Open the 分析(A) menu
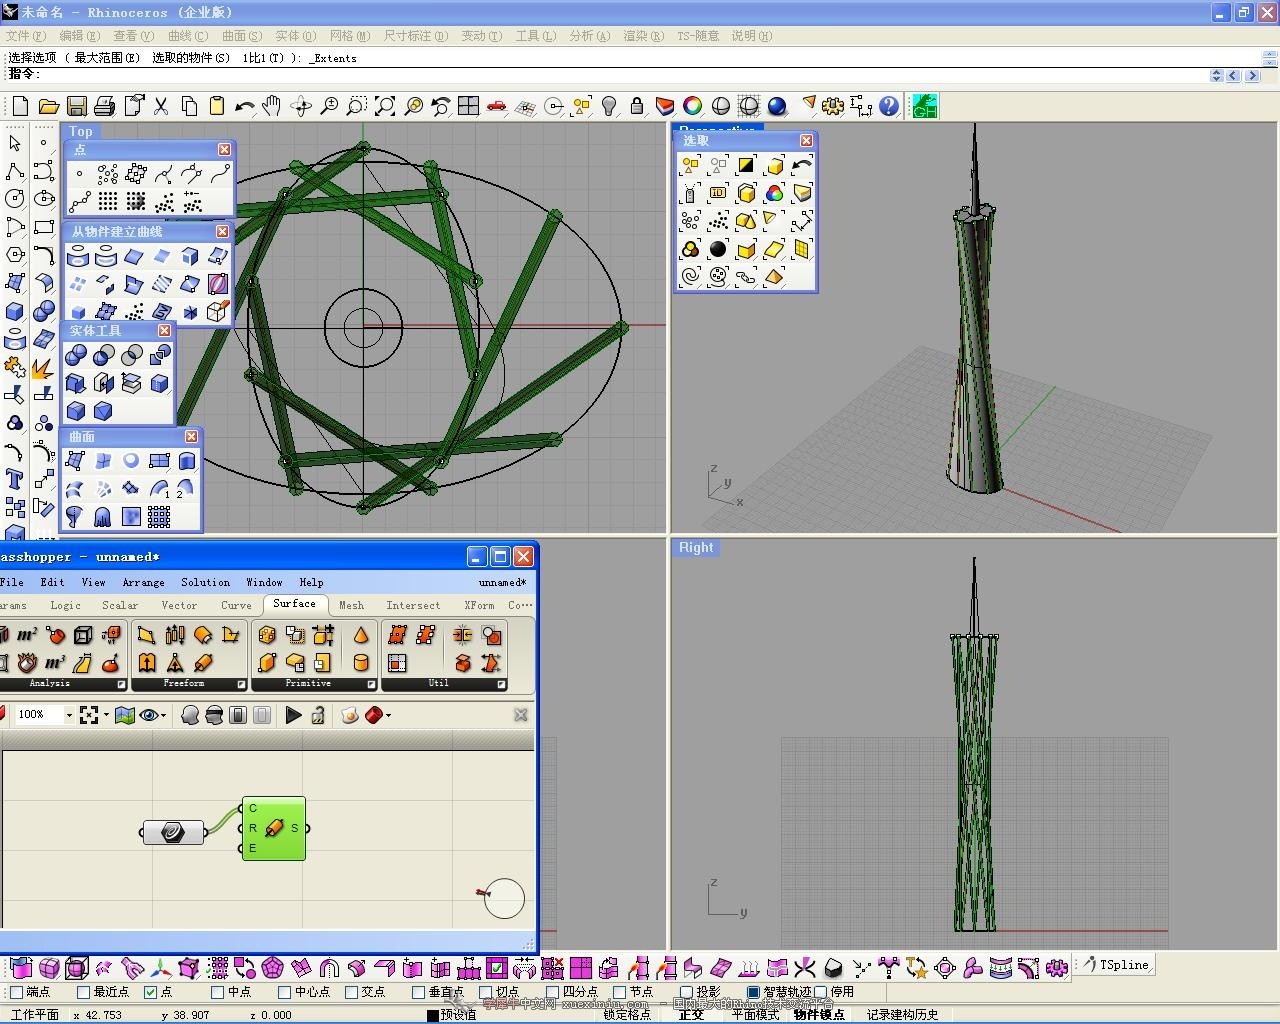Viewport: 1280px width, 1024px height. click(x=589, y=36)
